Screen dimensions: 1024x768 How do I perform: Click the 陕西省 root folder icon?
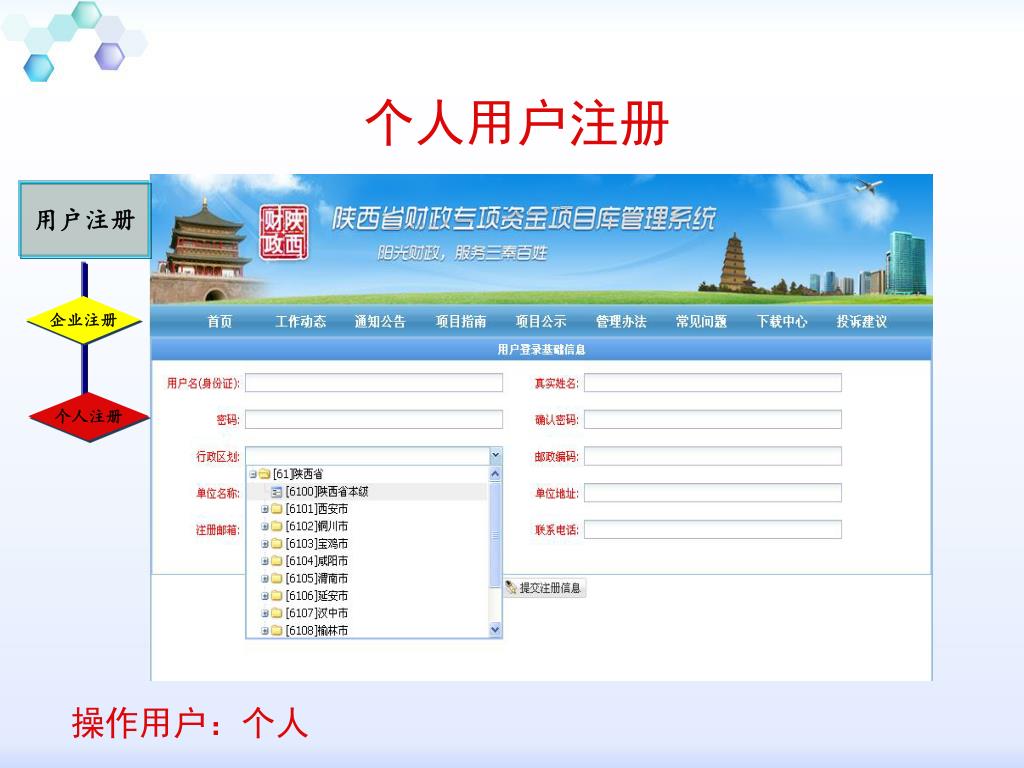pyautogui.click(x=265, y=474)
